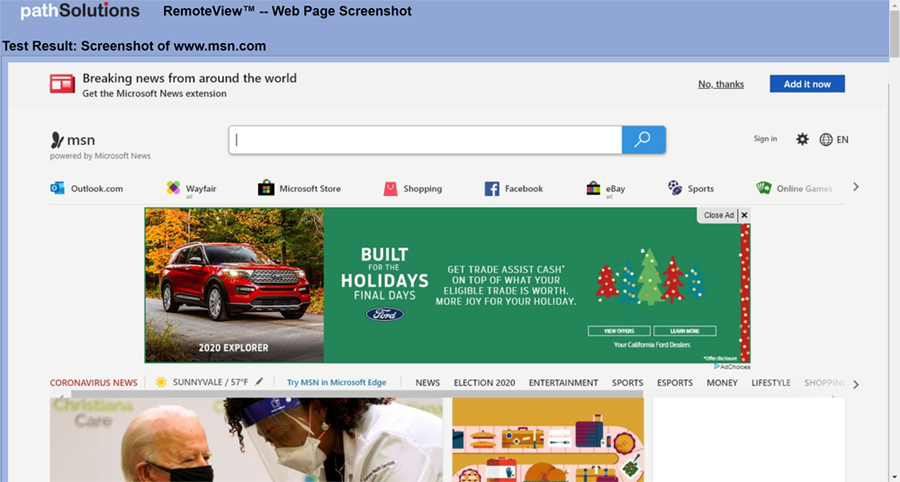Click the No, thanks link
Image resolution: width=900 pixels, height=482 pixels.
tap(721, 84)
